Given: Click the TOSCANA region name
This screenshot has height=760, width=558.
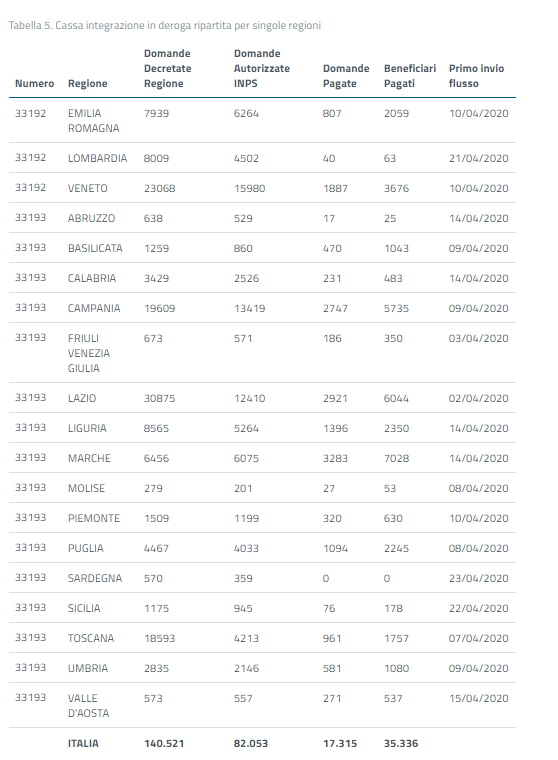Looking at the screenshot, I should tap(91, 638).
